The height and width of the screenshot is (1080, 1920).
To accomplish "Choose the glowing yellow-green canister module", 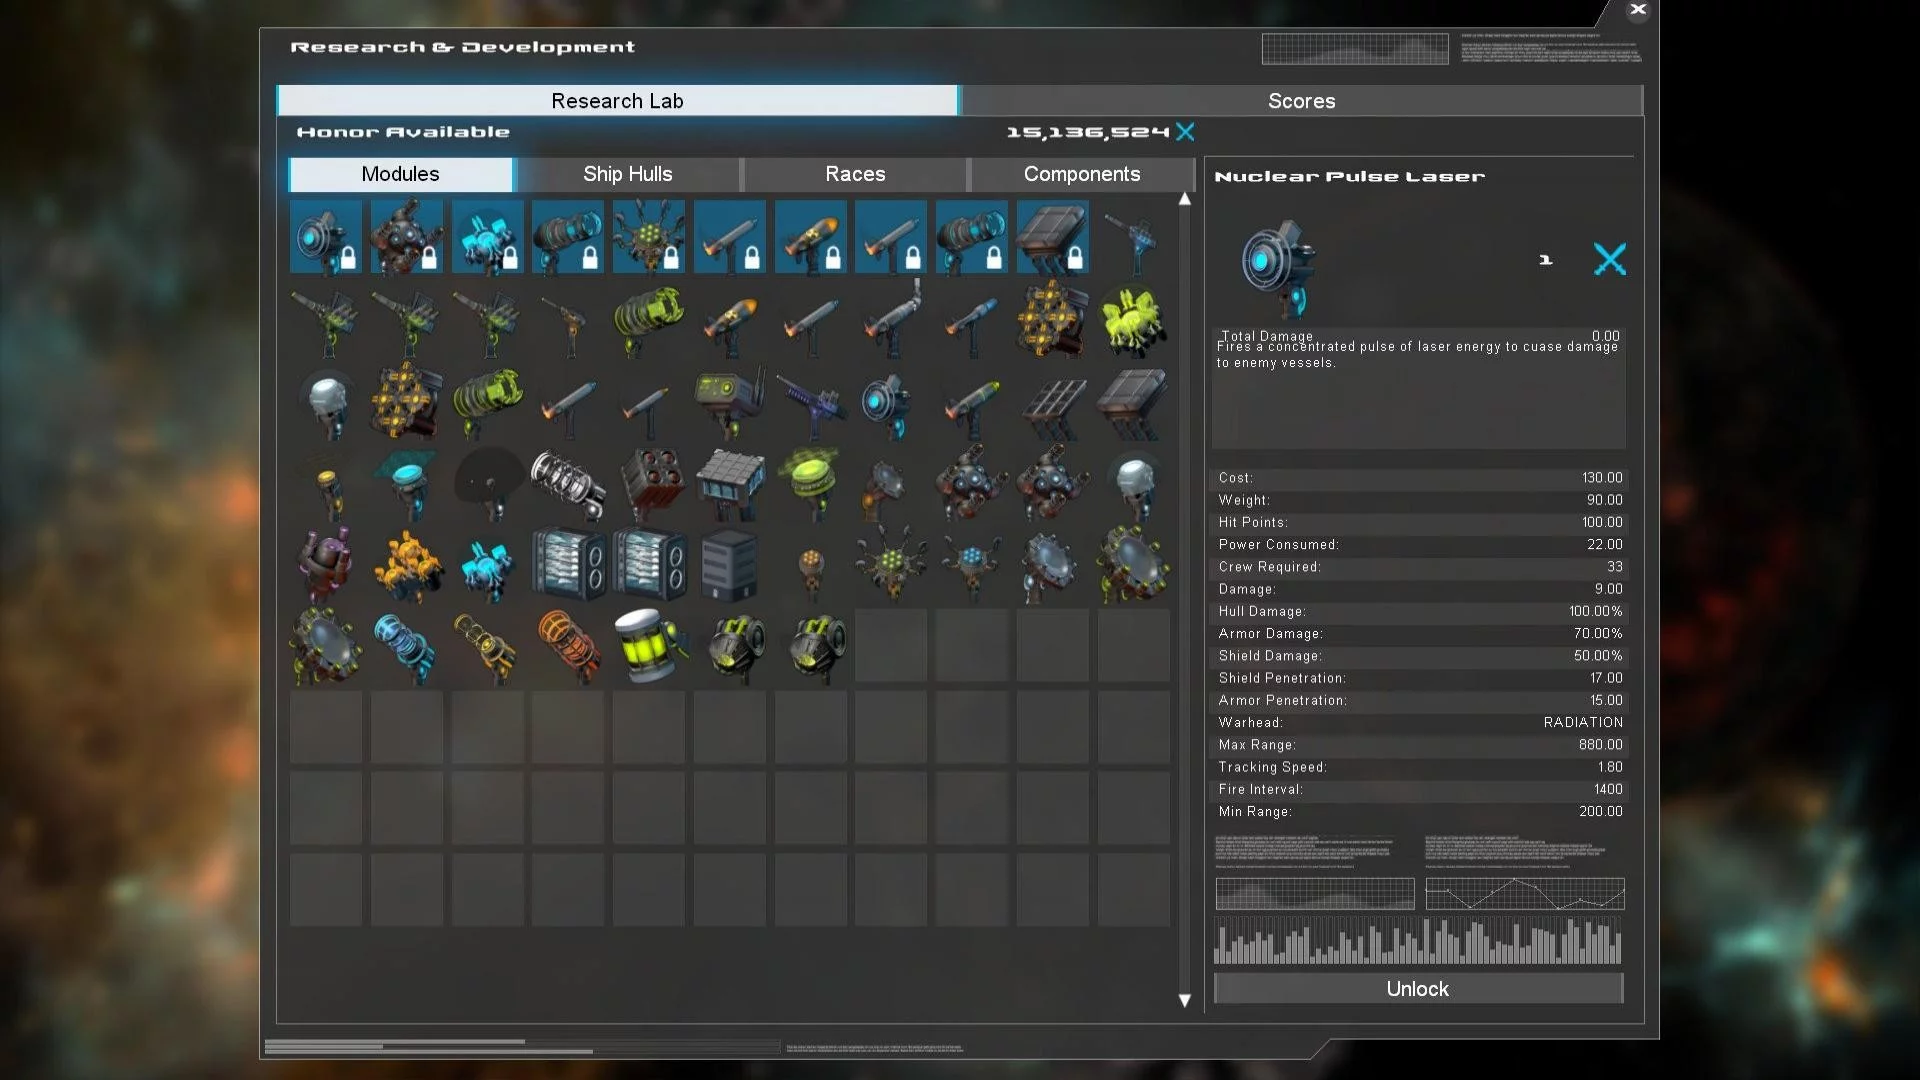I will coord(648,645).
